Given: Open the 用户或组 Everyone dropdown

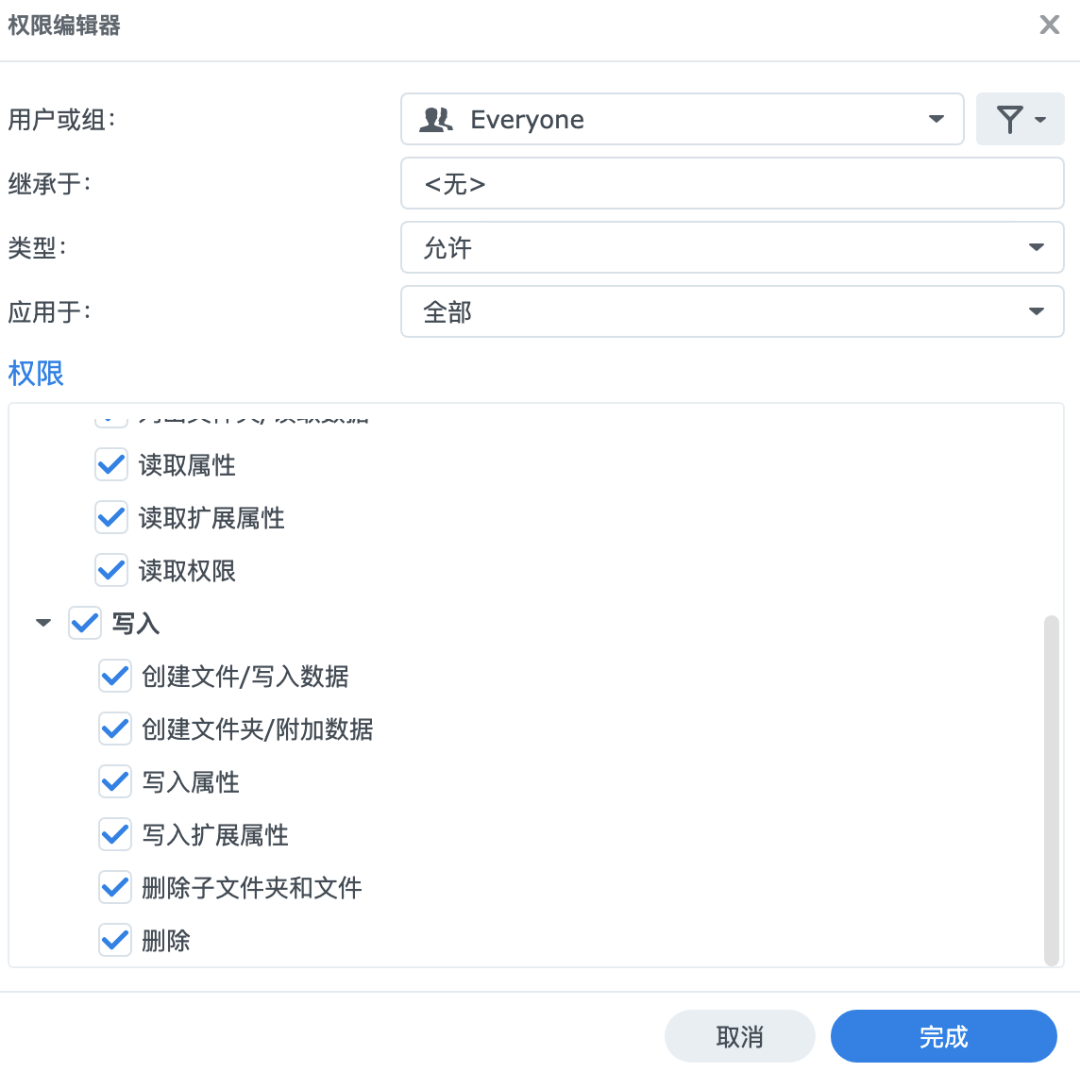Looking at the screenshot, I should [x=936, y=120].
